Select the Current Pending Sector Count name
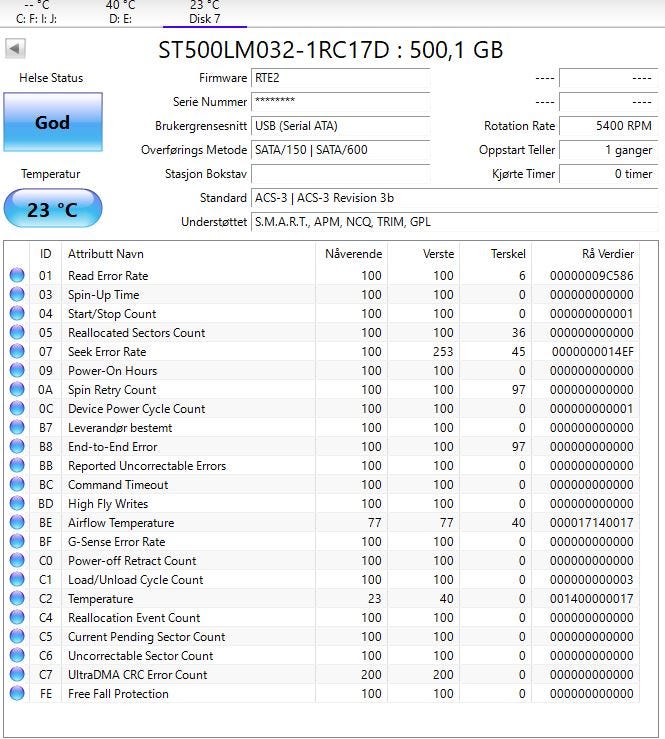This screenshot has height=739, width=665. [147, 637]
